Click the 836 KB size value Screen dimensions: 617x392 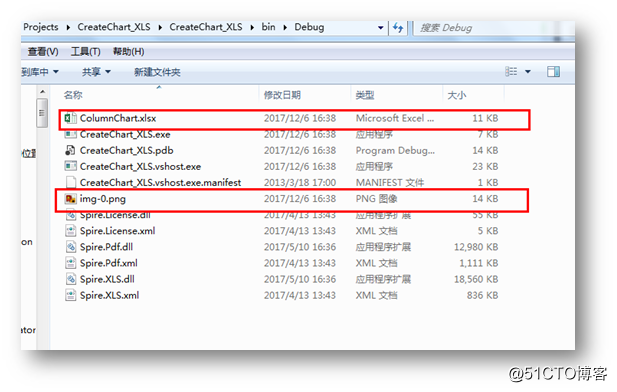(x=482, y=296)
